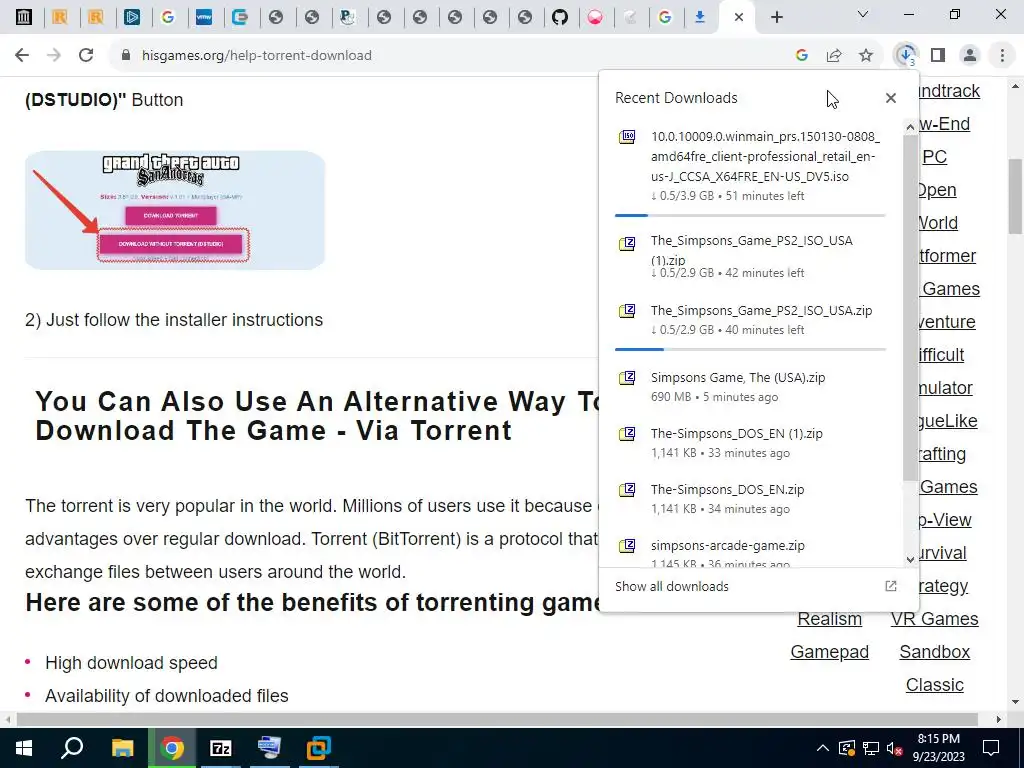
Task: Click the muted volume tray icon
Action: pos(895,748)
